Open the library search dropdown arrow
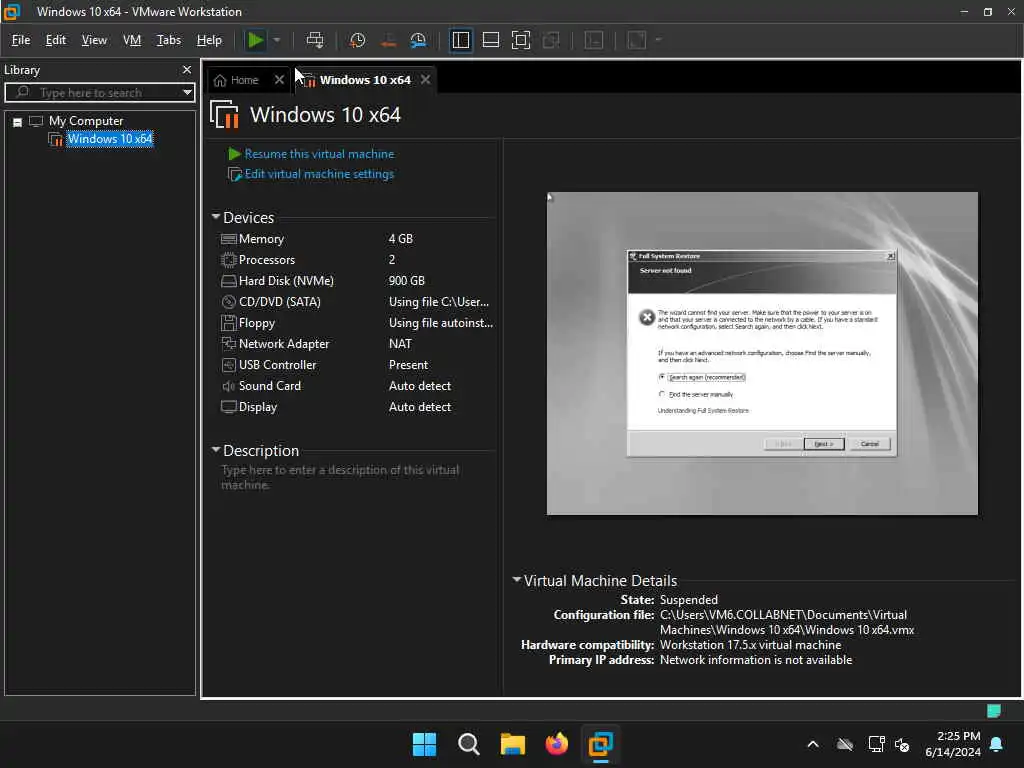1024x768 pixels. [187, 93]
